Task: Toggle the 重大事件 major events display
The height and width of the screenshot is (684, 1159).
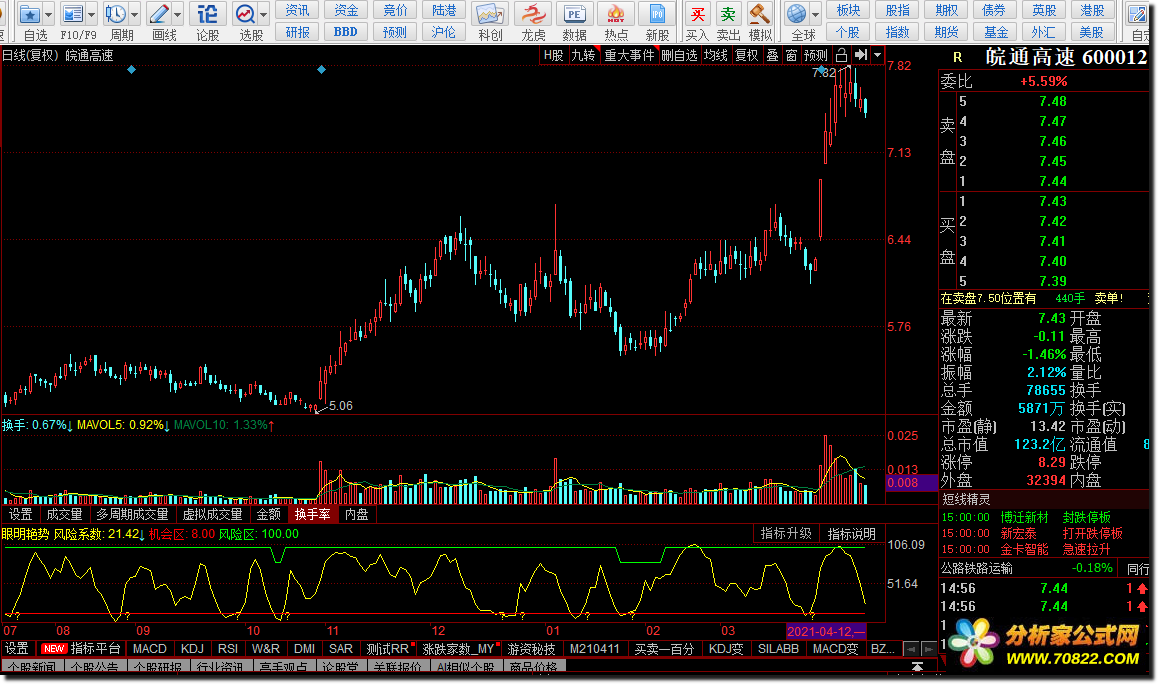Action: pyautogui.click(x=629, y=55)
